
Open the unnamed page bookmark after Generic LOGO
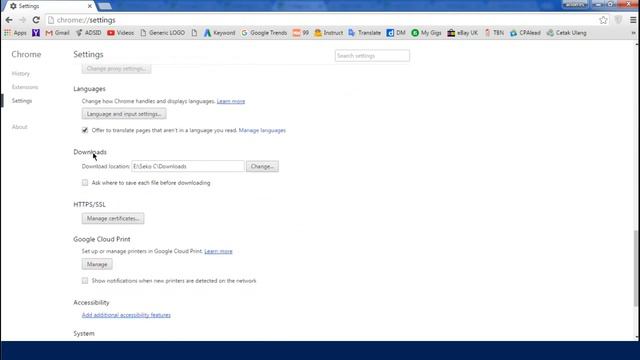click(194, 33)
